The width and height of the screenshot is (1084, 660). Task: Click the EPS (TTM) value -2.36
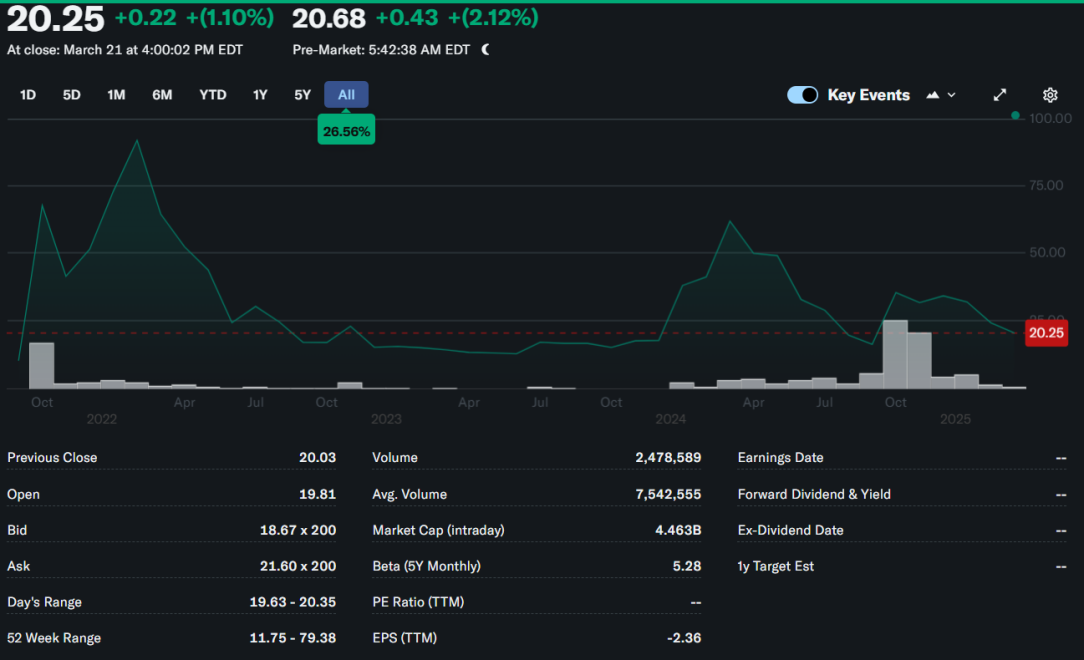(684, 638)
